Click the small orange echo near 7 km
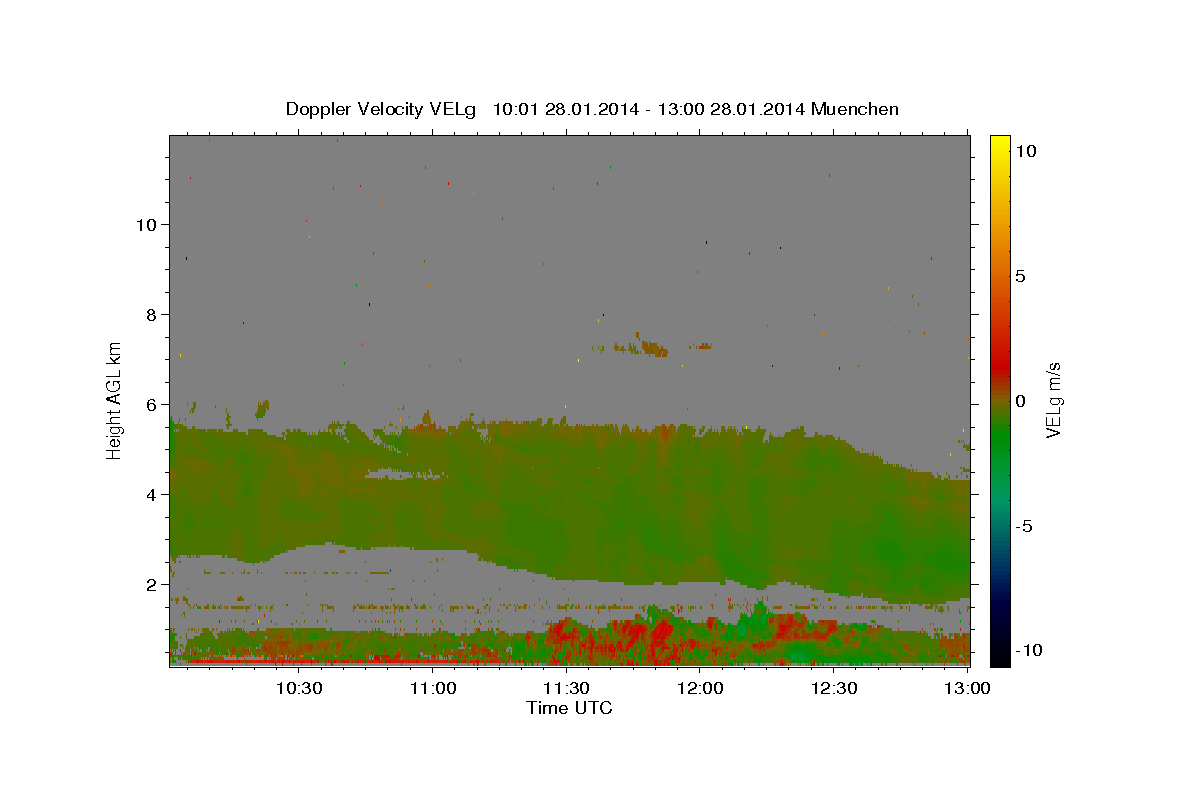1200x800 pixels. (x=653, y=349)
